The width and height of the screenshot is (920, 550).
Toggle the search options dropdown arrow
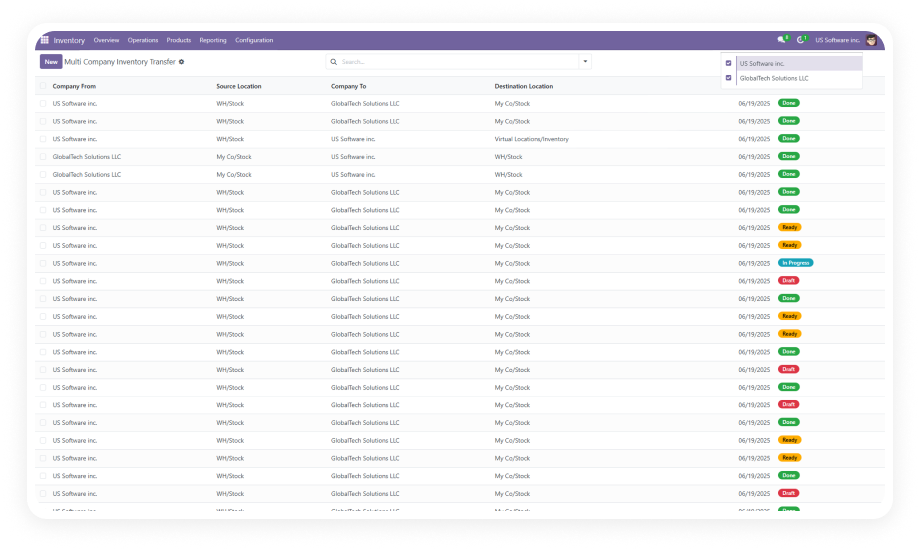(585, 62)
